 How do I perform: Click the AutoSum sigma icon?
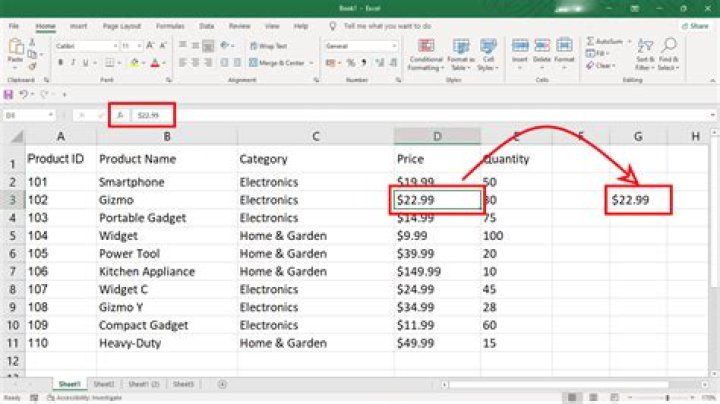pos(591,40)
